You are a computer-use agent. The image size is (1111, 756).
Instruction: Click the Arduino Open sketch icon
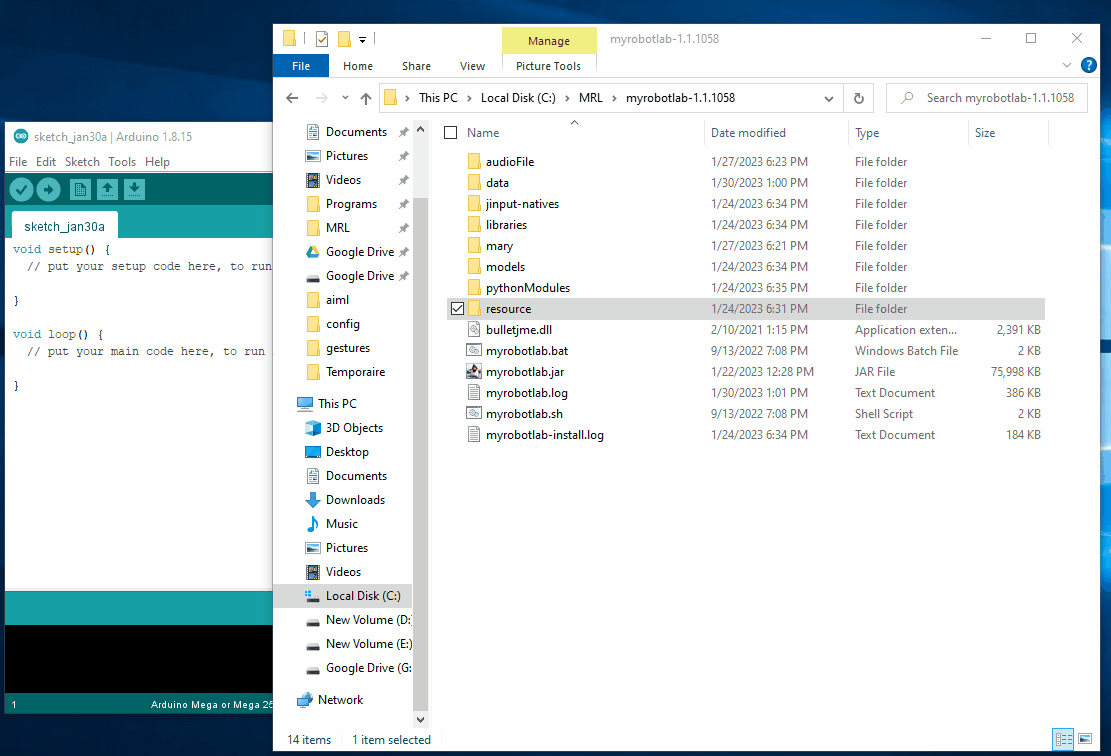point(107,189)
